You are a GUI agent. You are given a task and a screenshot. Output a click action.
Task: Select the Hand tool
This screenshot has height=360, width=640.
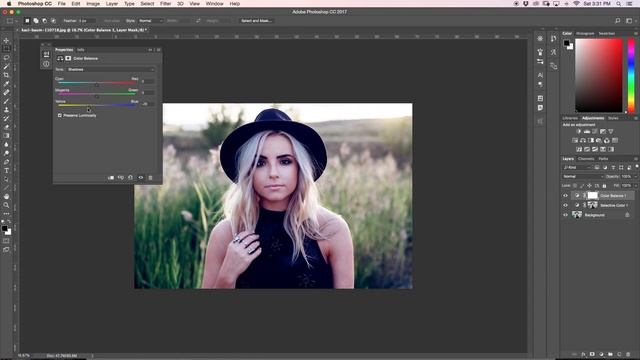point(6,196)
